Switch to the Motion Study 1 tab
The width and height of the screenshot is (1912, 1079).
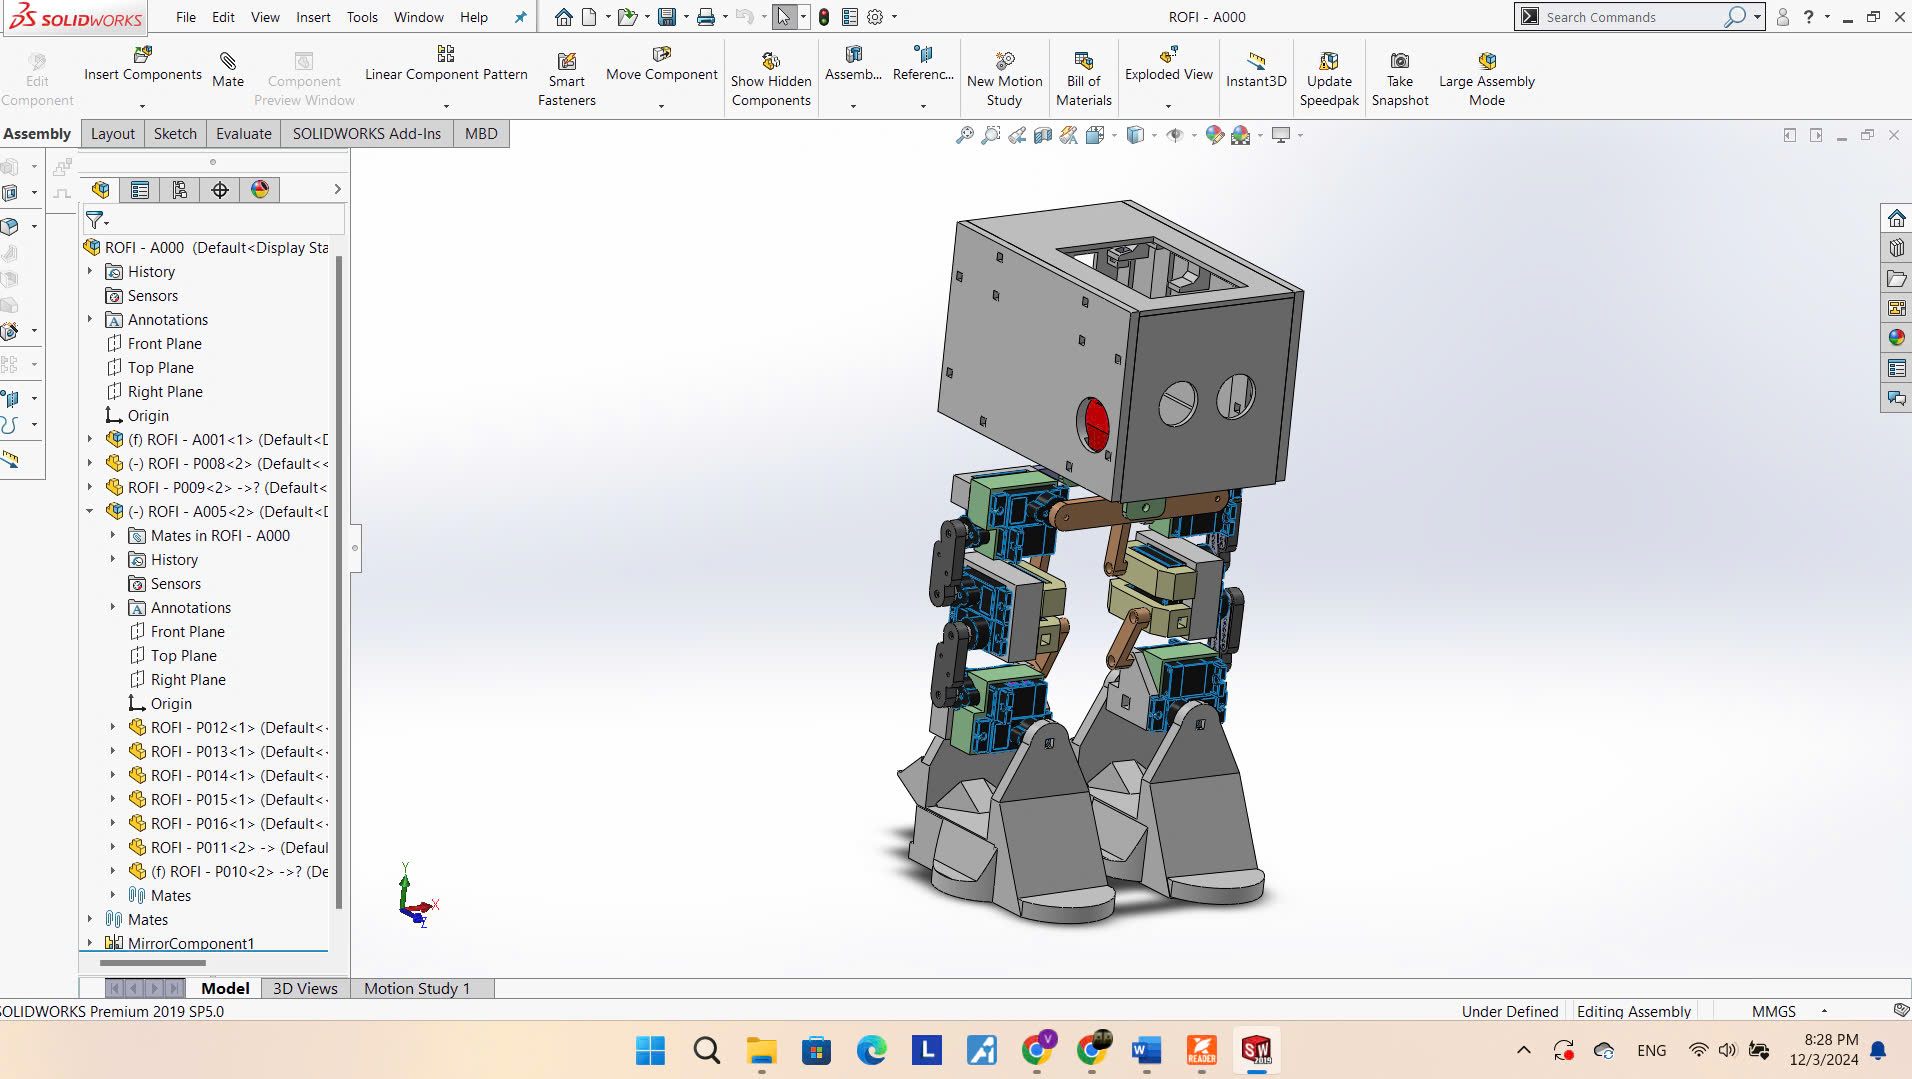point(417,988)
